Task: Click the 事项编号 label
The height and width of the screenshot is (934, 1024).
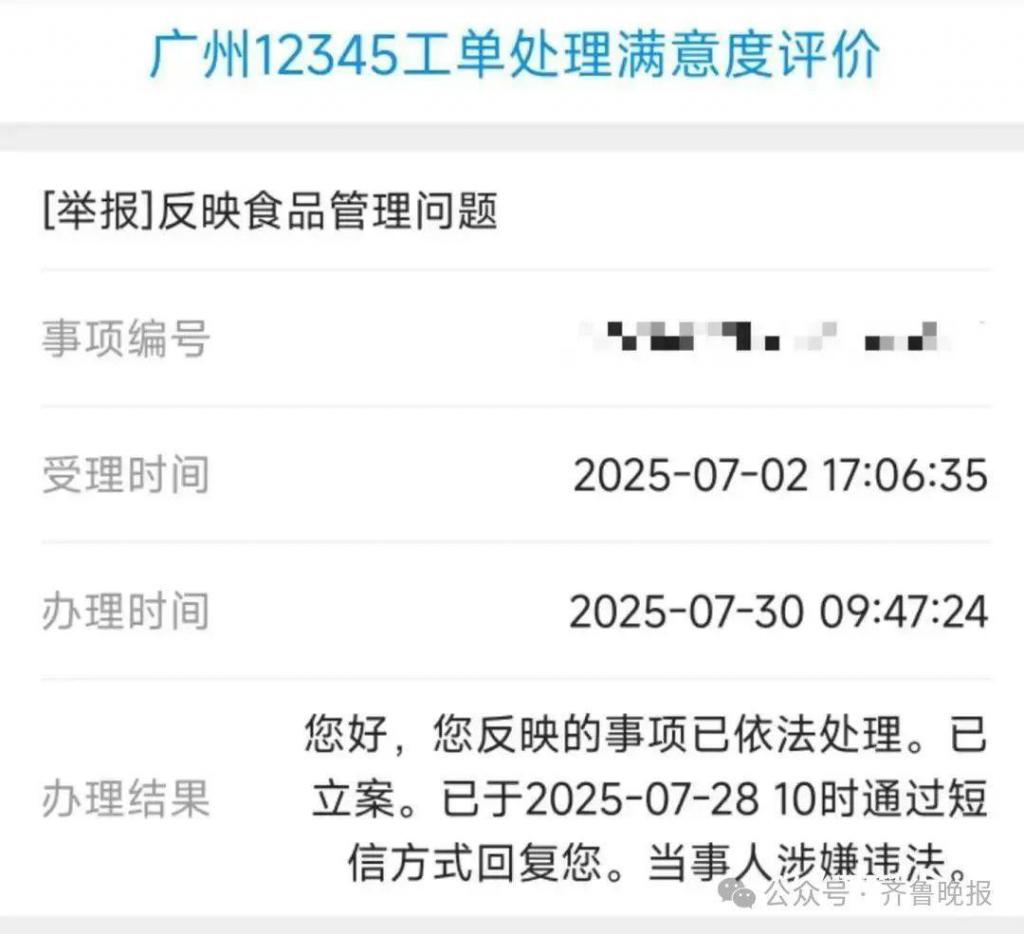Action: coord(125,338)
